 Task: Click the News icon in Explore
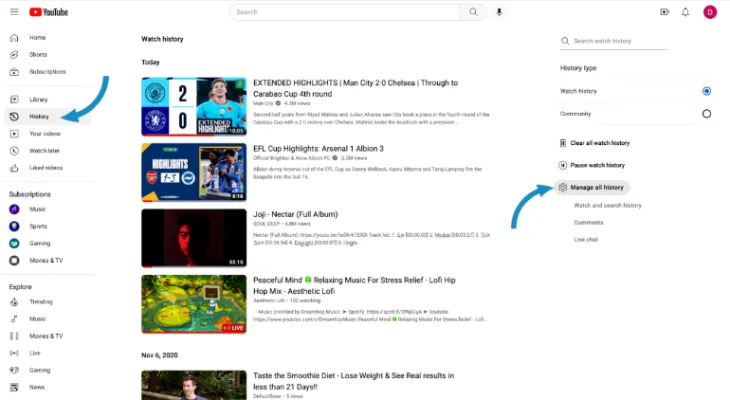pos(14,387)
